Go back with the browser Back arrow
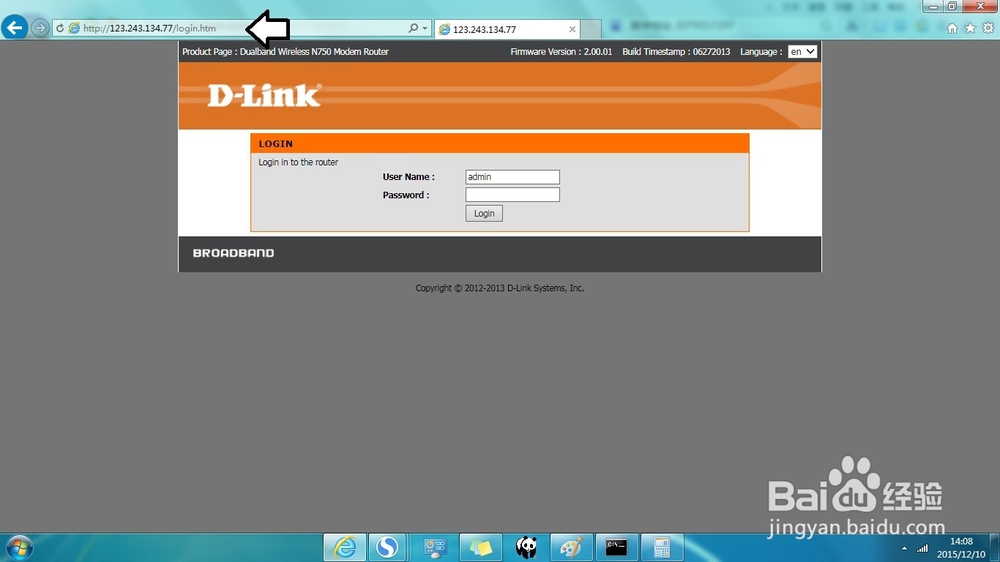 [14, 27]
